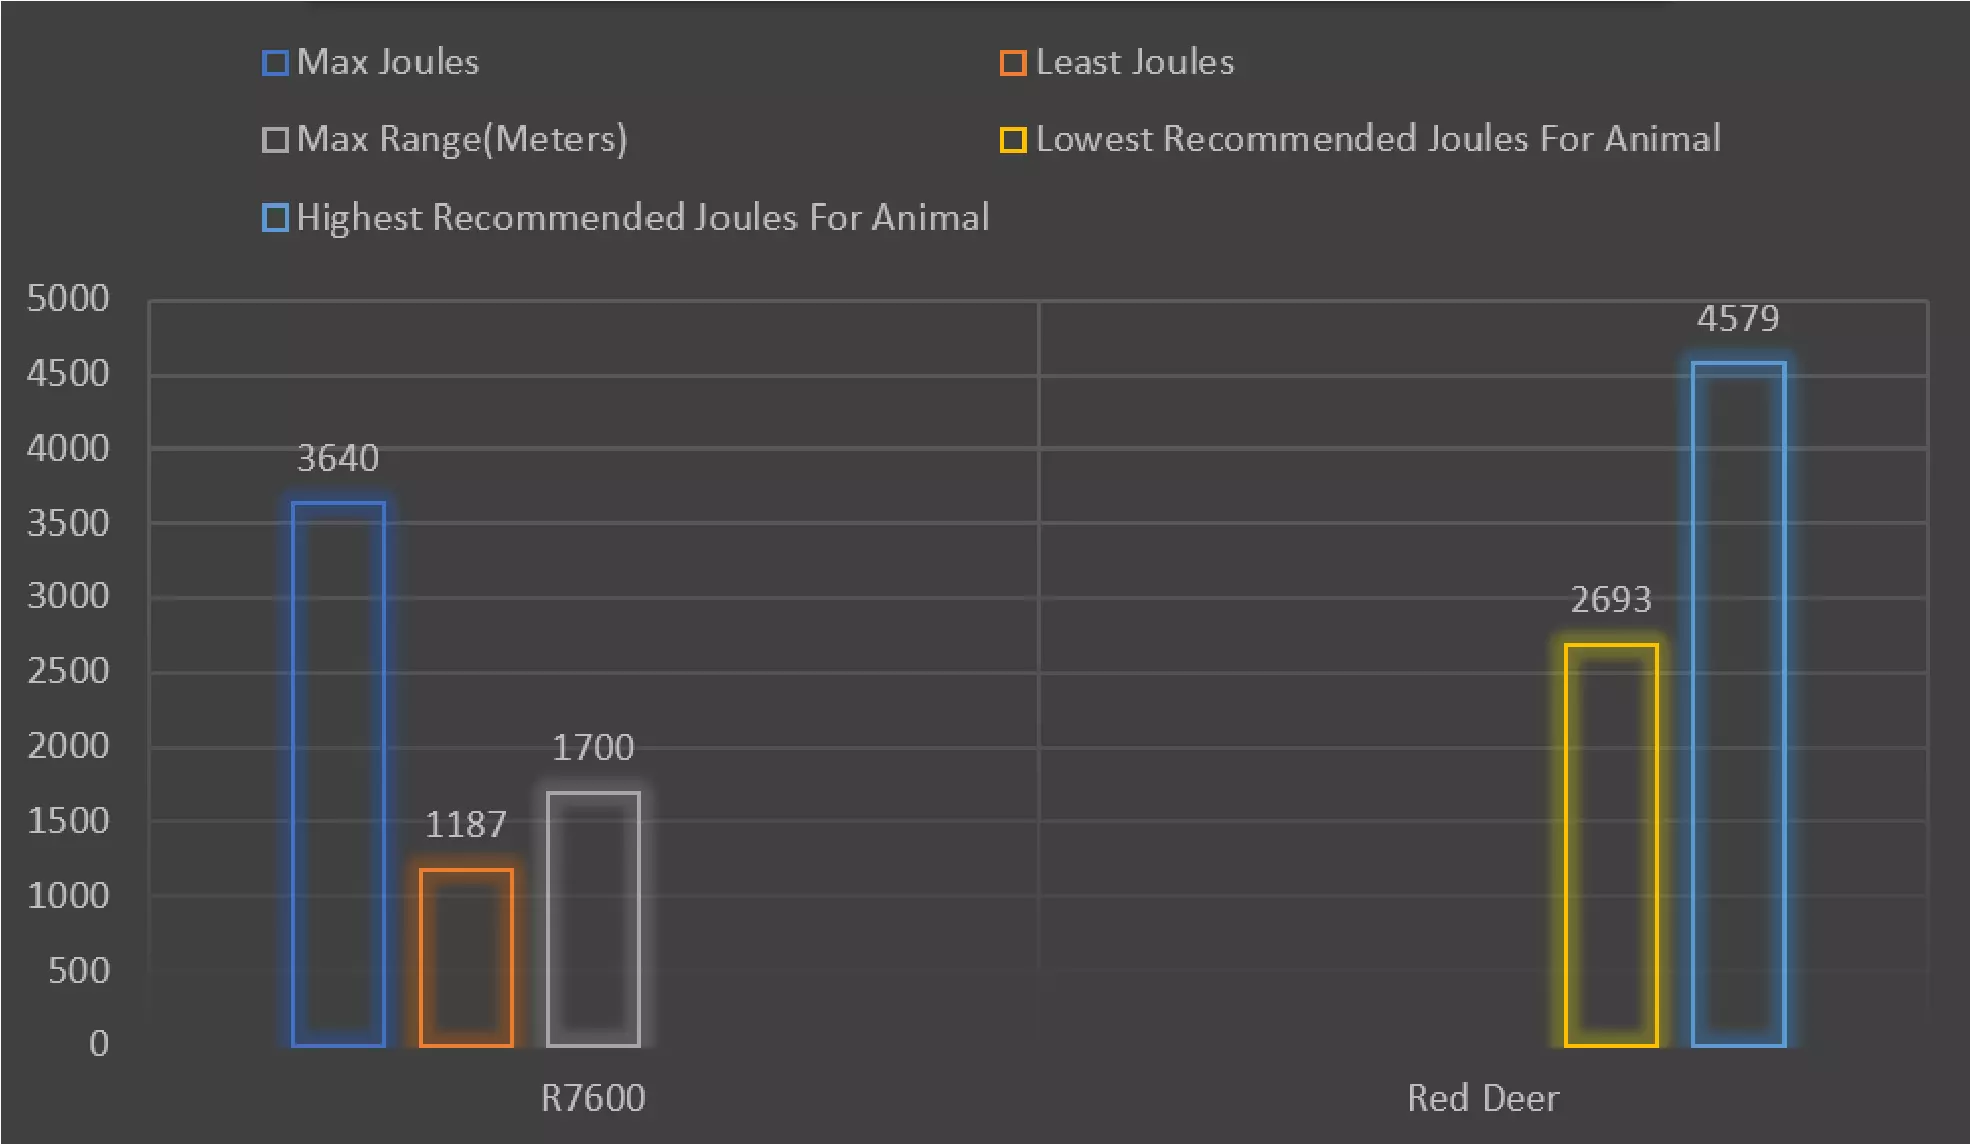
Task: Click the Max Range(Meters) legend swatch
Action: 275,140
